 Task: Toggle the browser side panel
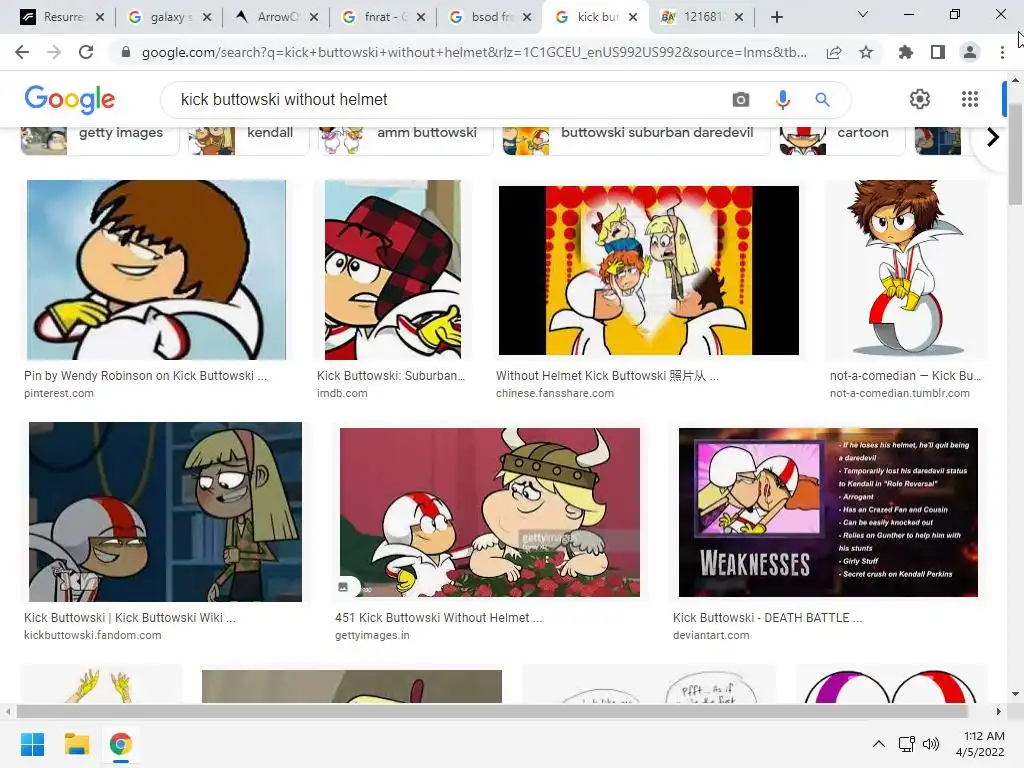(938, 52)
